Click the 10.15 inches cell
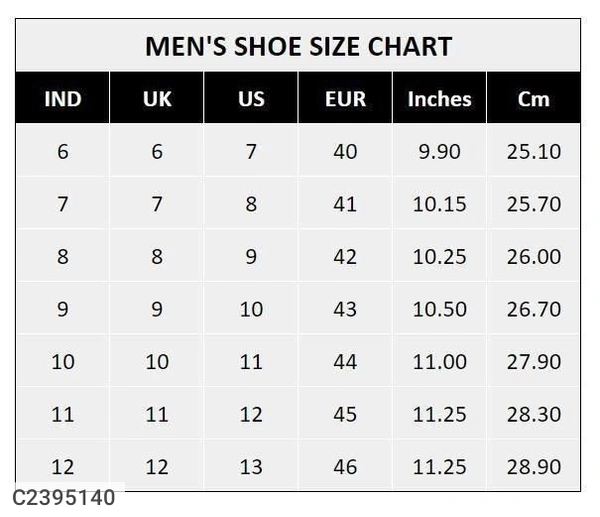The height and width of the screenshot is (517, 600). 439,204
